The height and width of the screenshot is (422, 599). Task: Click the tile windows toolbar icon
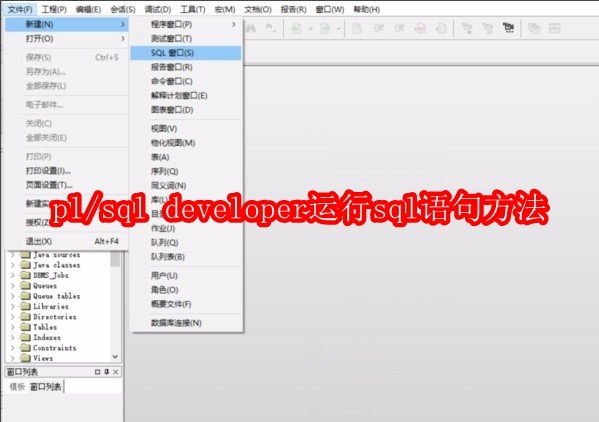tap(554, 28)
